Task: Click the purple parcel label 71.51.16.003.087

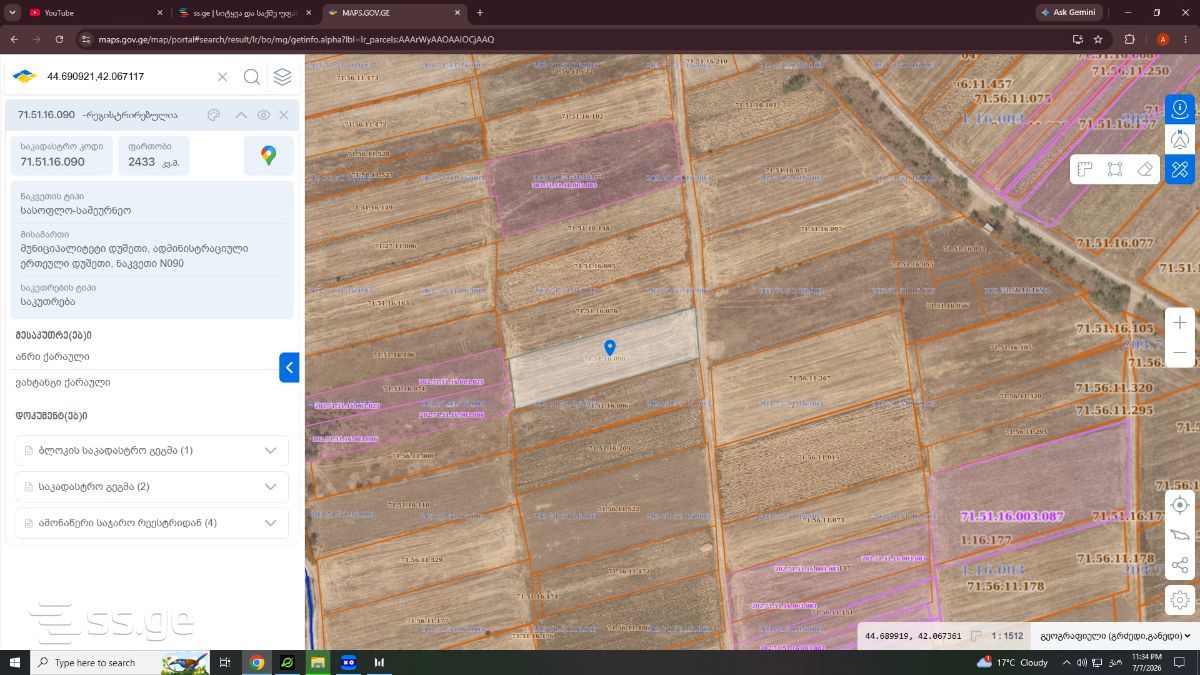Action: pyautogui.click(x=1012, y=516)
